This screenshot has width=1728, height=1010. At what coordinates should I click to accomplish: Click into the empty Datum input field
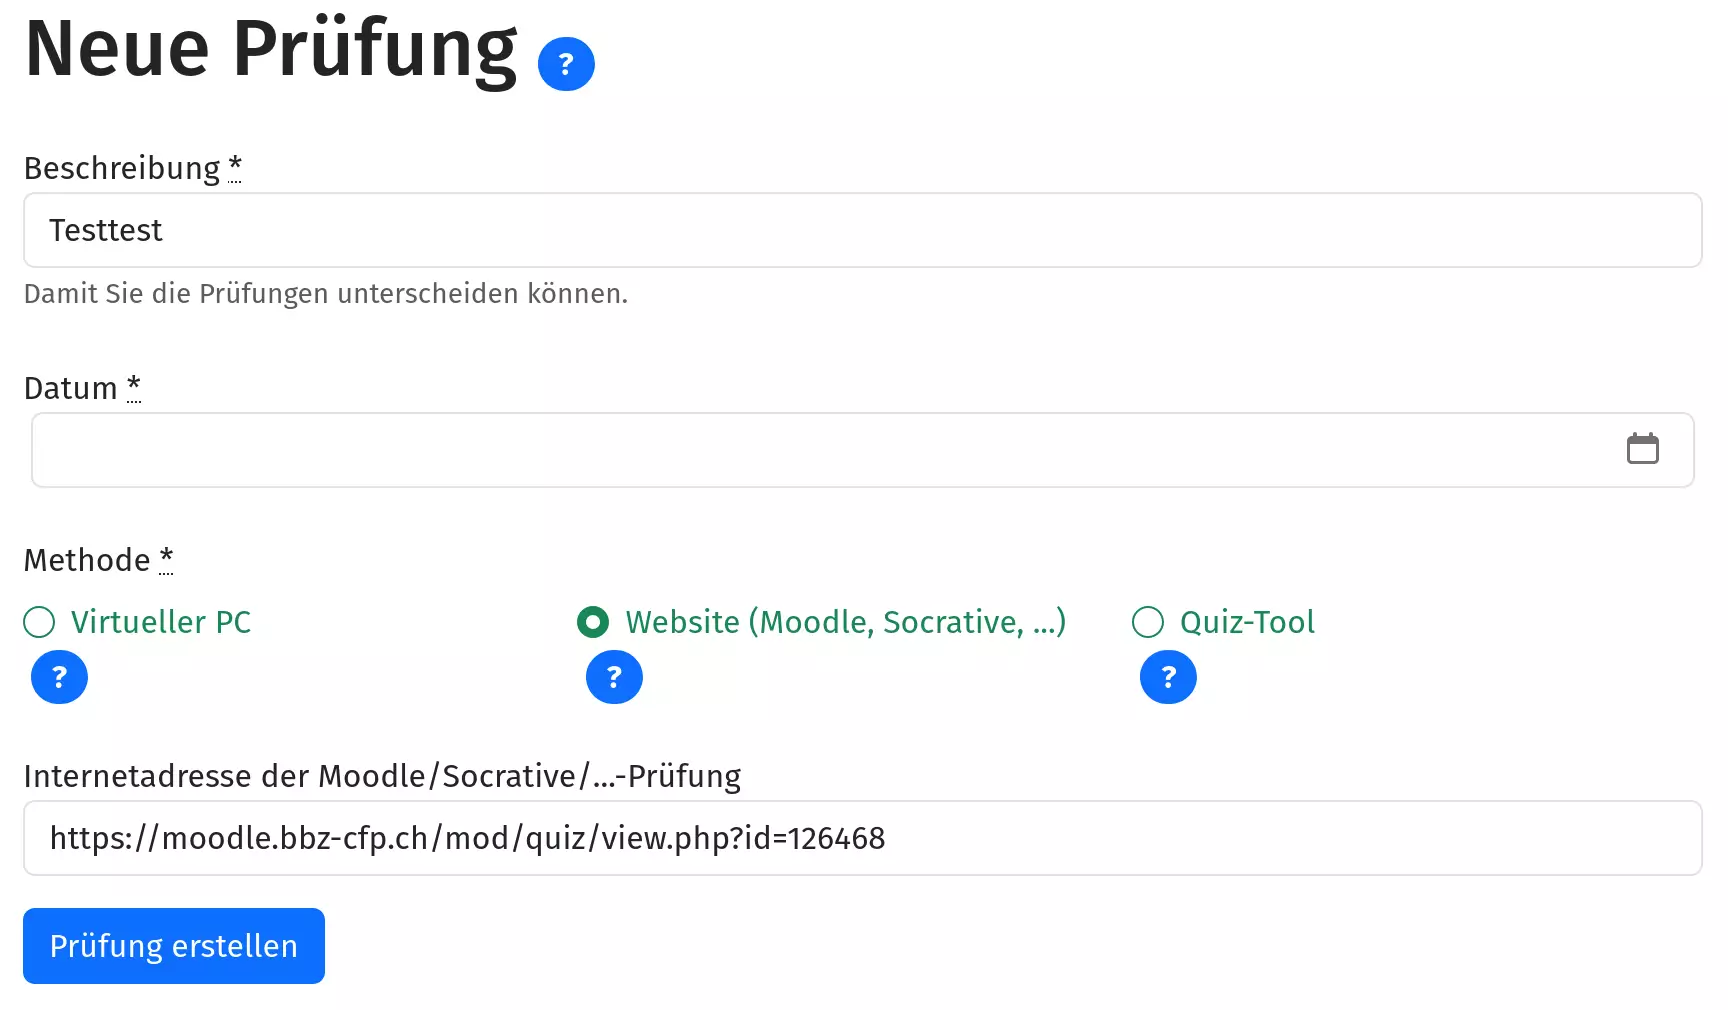[820, 450]
